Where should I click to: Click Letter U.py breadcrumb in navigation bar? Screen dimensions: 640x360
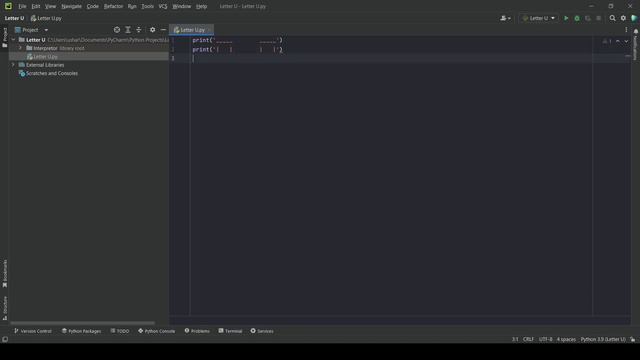[46, 18]
